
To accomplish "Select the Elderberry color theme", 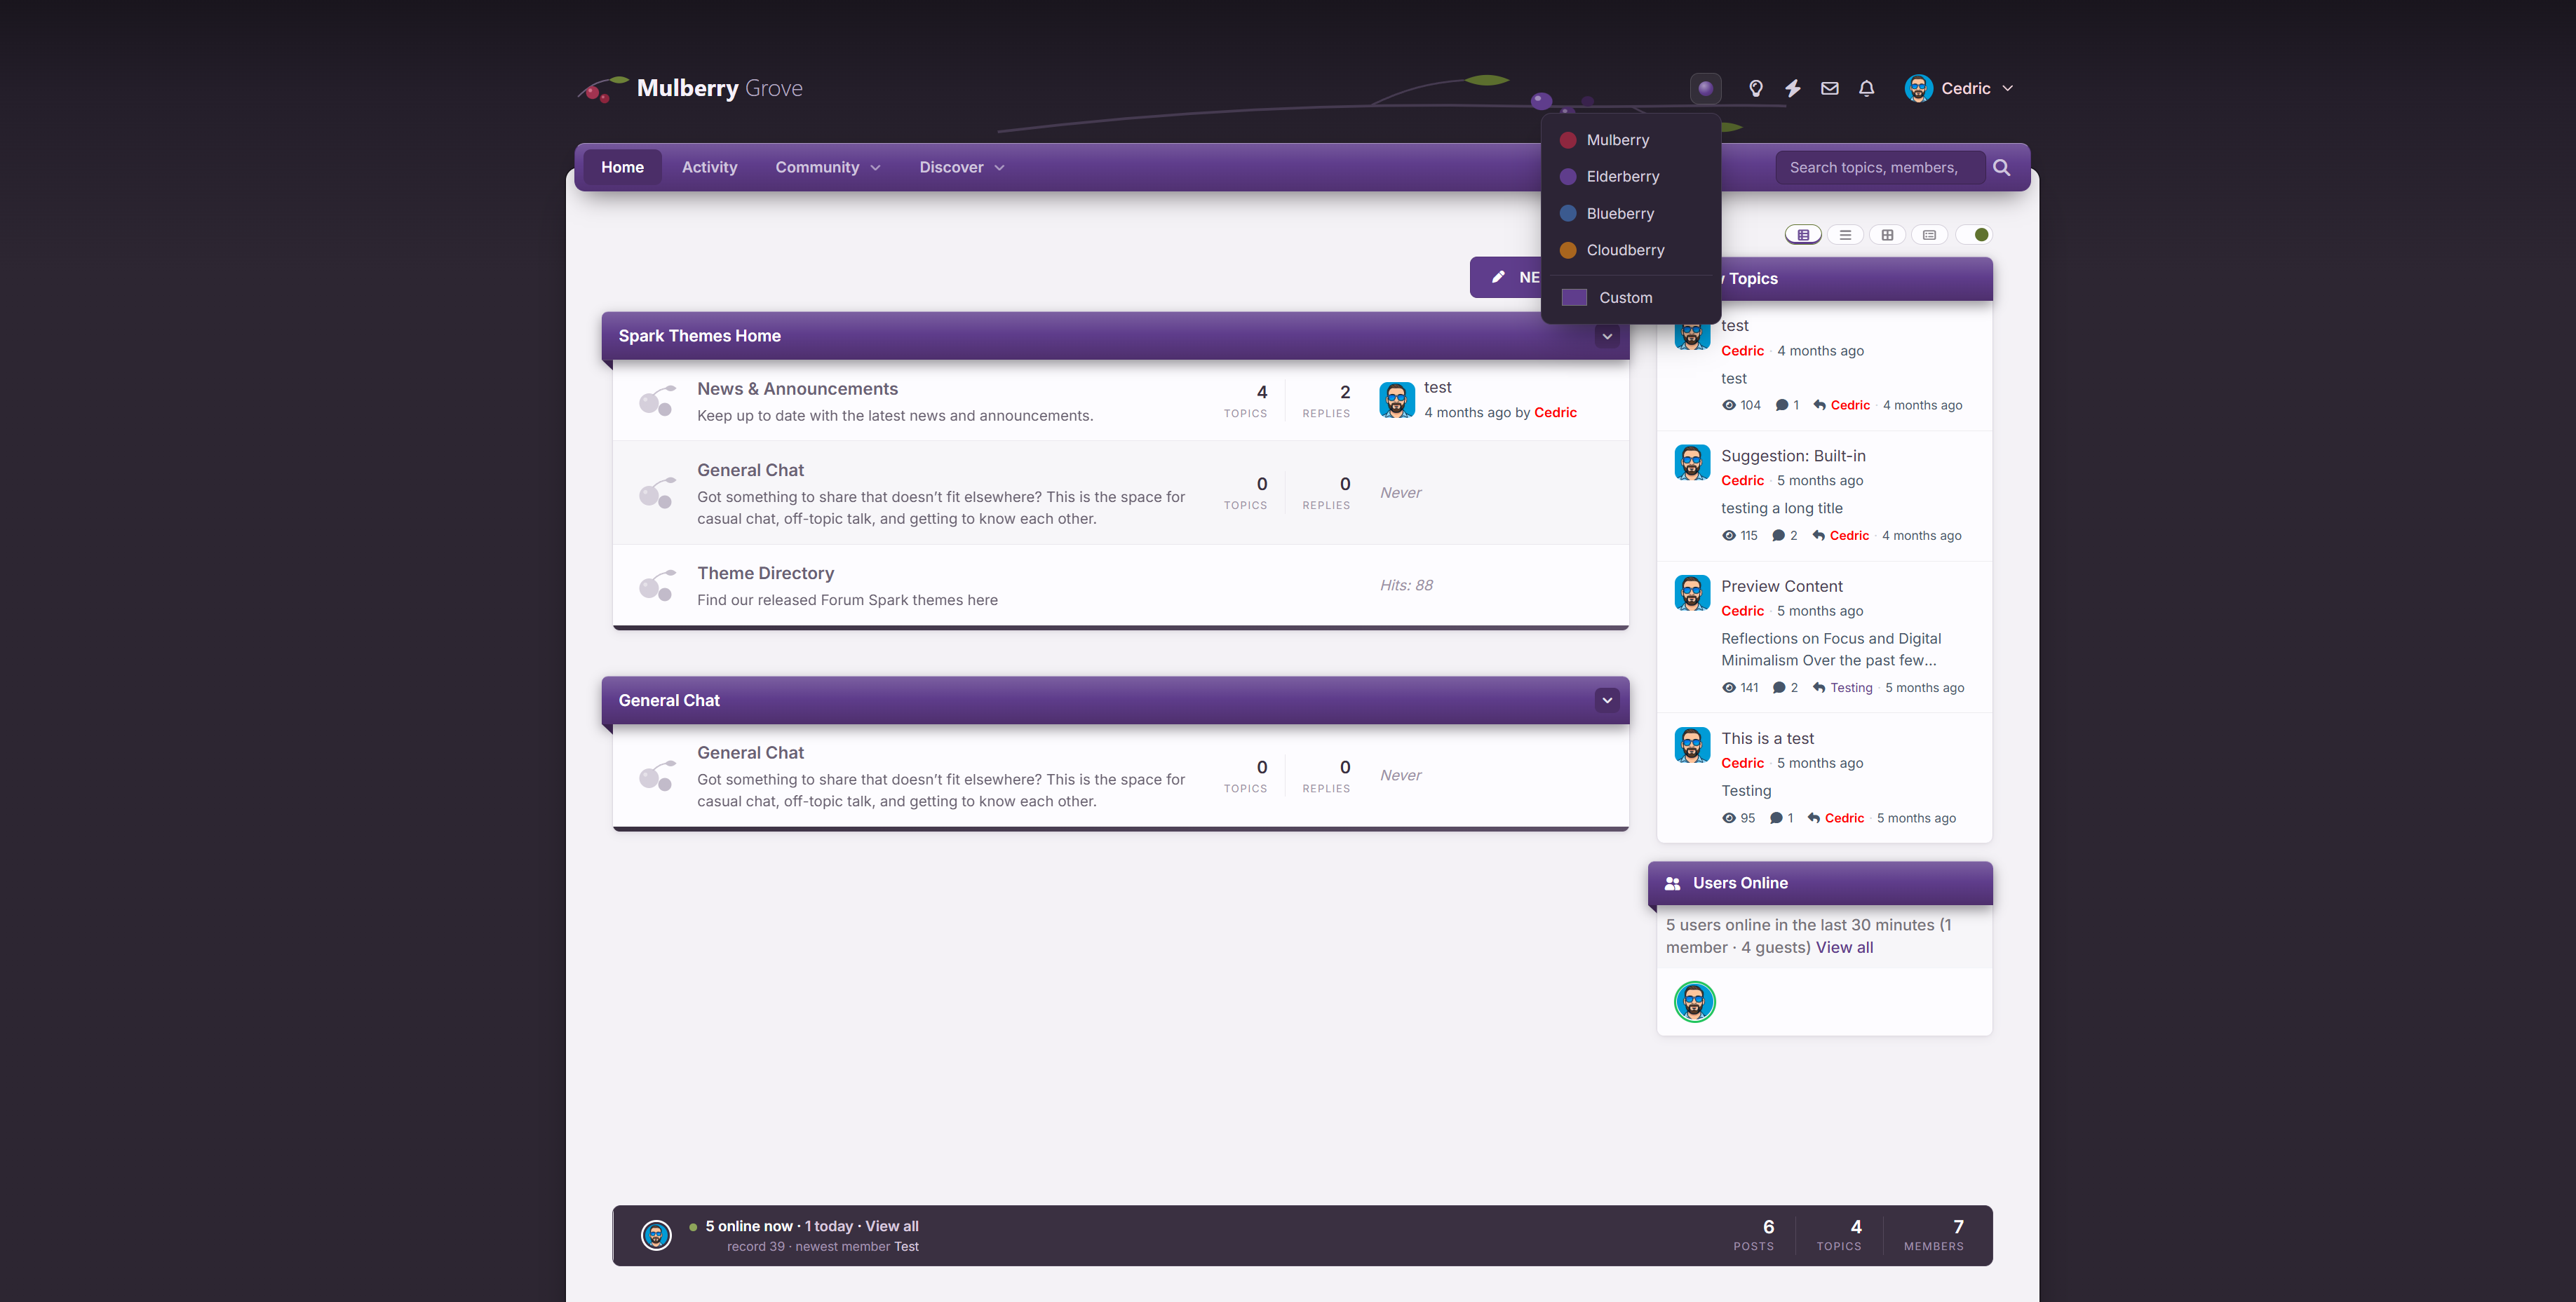I will [x=1631, y=177].
